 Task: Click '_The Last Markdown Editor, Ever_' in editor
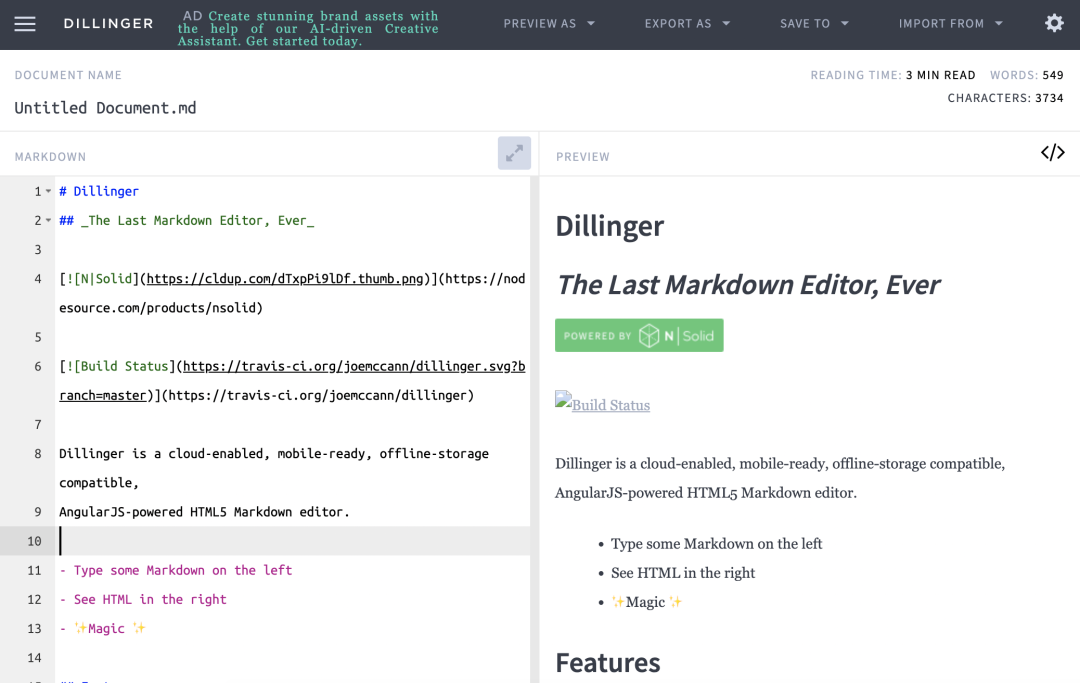pyautogui.click(x=198, y=220)
